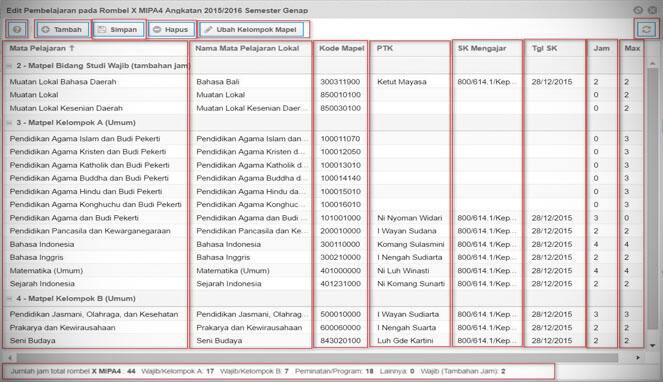
Task: Click the scroll down arrow
Action: tap(652, 346)
